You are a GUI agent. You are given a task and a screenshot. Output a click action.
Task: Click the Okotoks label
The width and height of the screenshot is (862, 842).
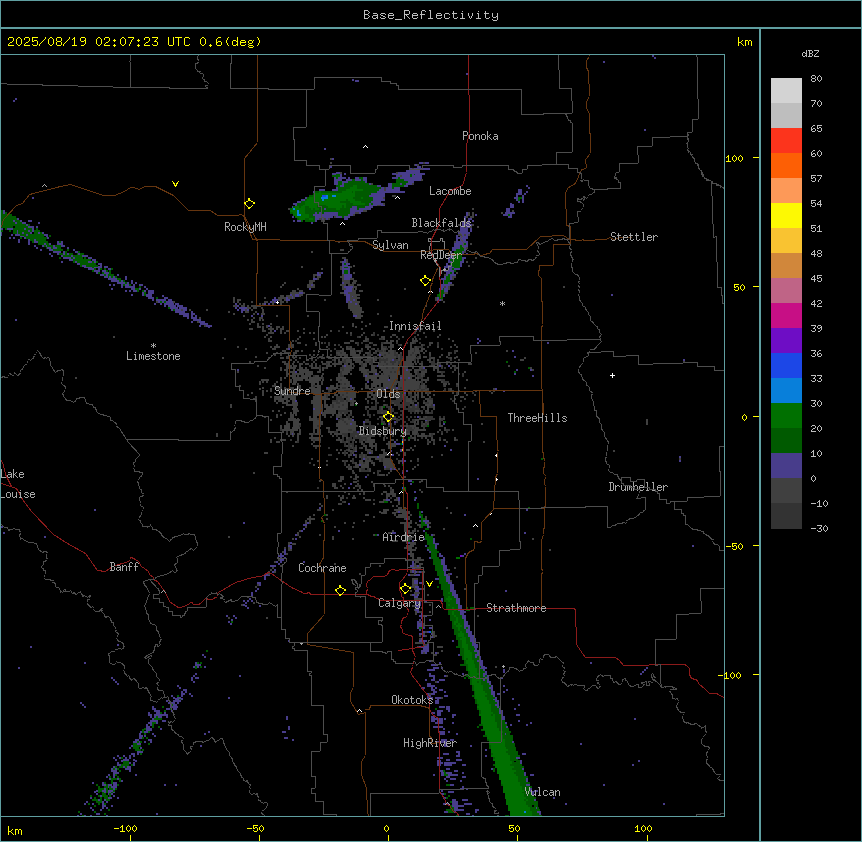tap(412, 700)
